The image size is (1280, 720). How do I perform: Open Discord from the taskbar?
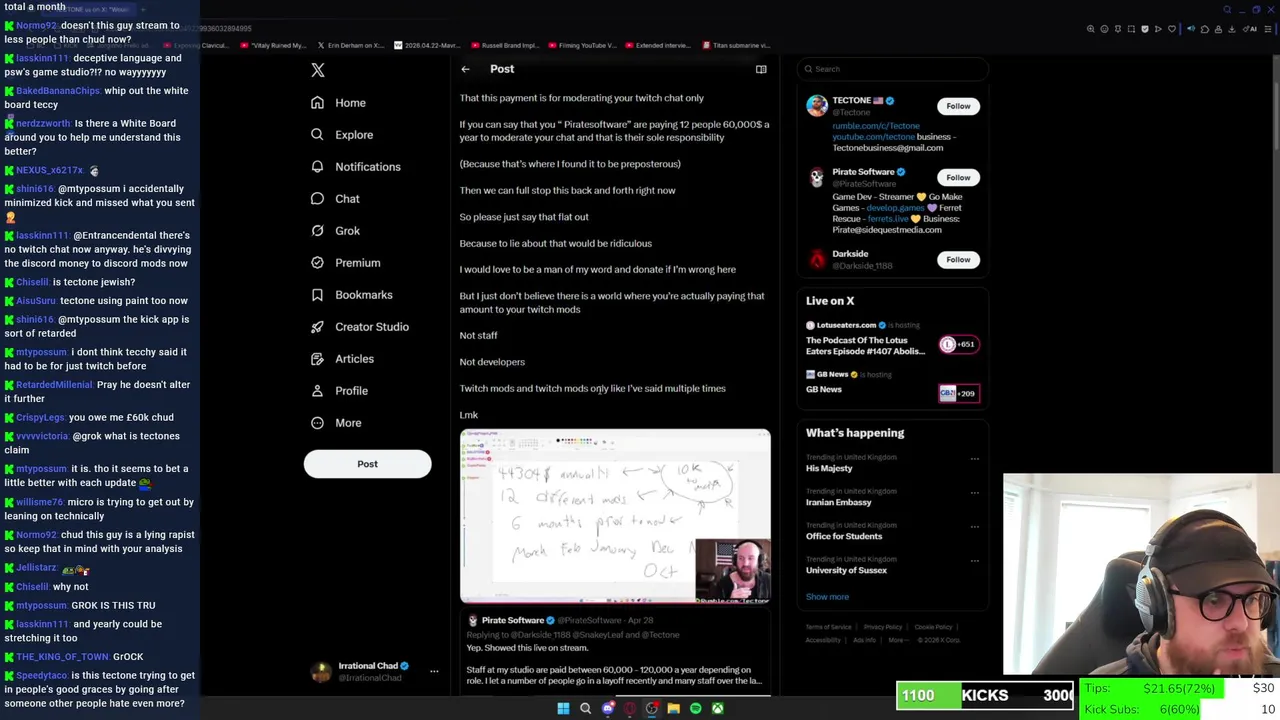(608, 708)
